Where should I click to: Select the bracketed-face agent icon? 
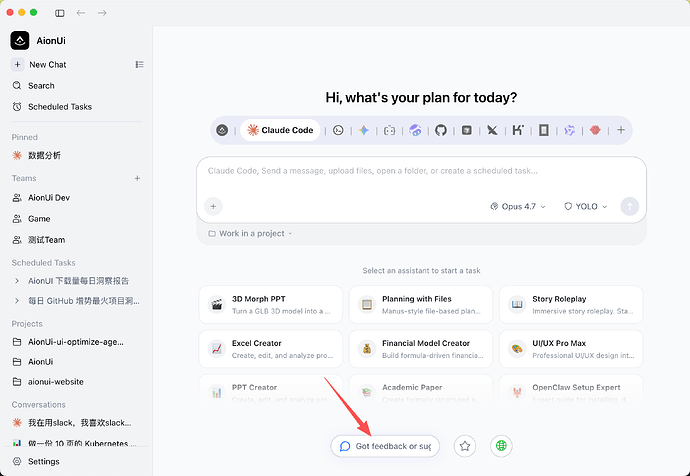389,130
